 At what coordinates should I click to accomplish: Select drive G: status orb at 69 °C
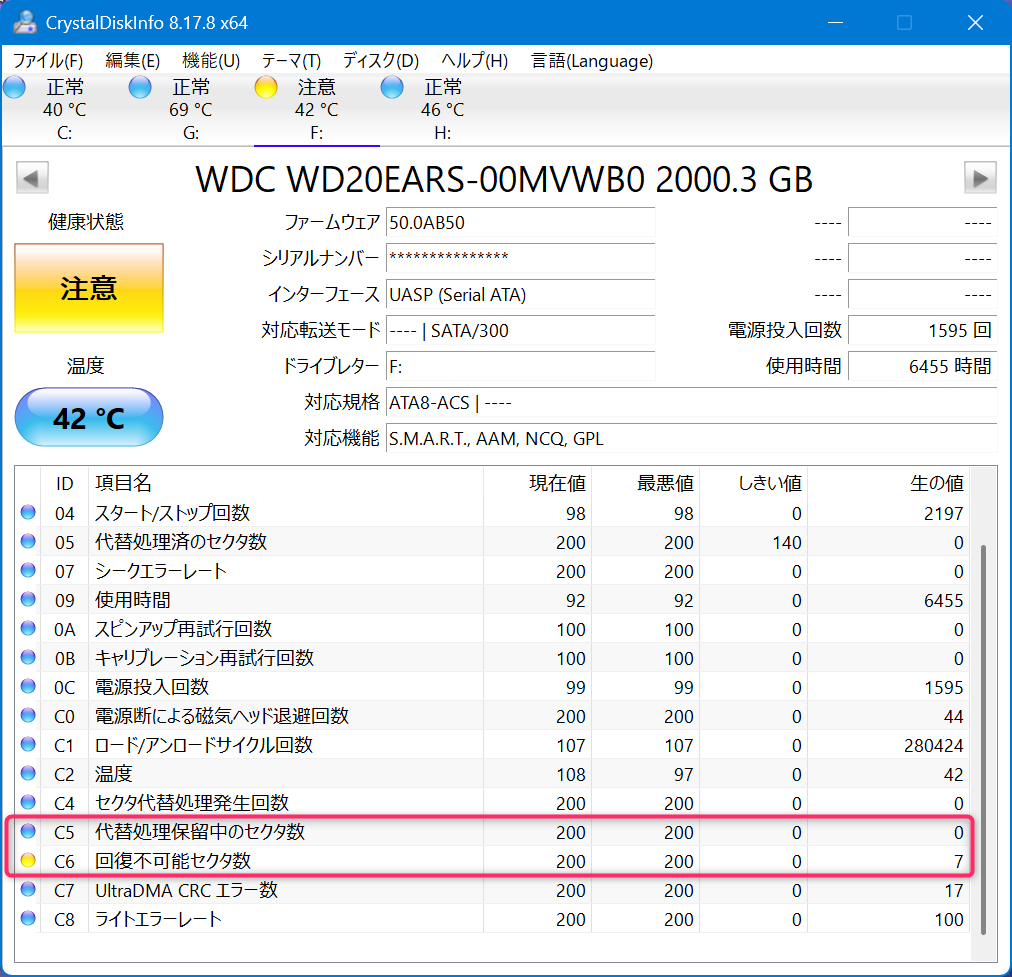coord(141,88)
